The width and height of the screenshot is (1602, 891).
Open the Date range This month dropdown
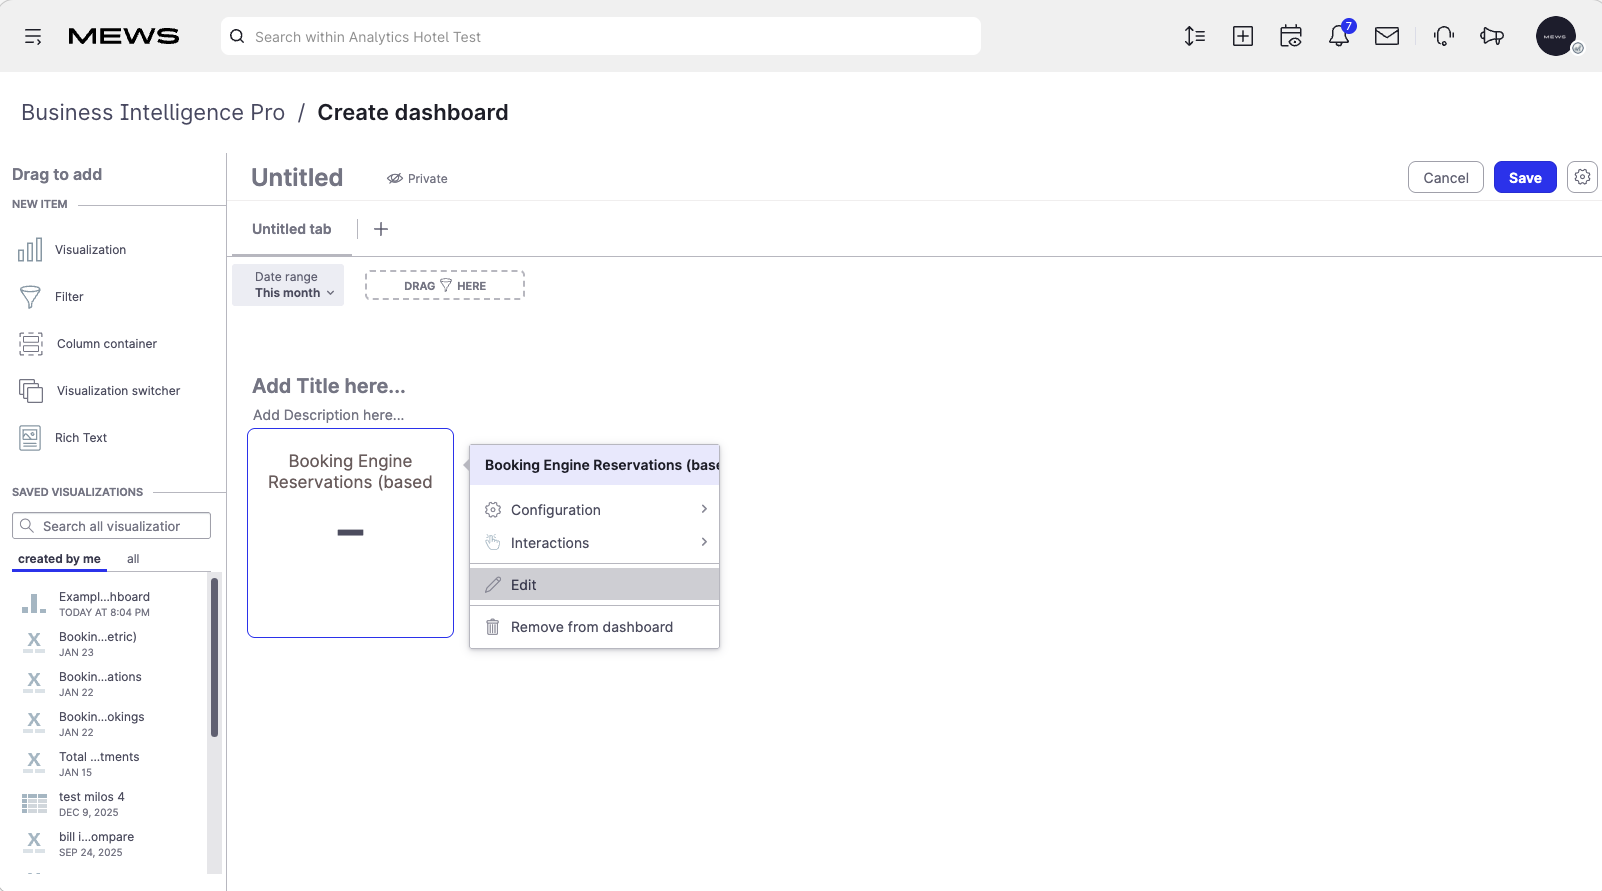tap(288, 285)
